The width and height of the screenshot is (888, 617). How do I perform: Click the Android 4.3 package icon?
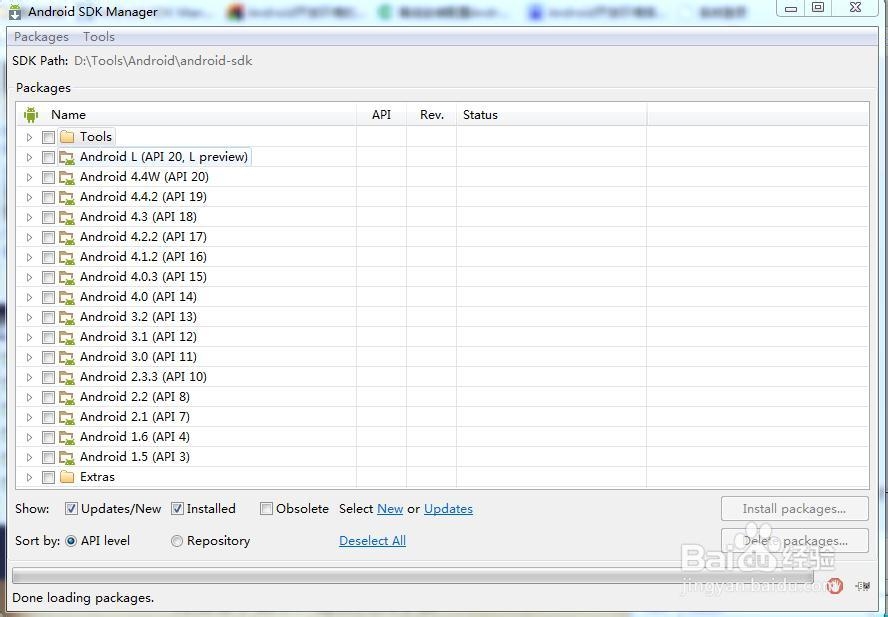click(x=67, y=218)
